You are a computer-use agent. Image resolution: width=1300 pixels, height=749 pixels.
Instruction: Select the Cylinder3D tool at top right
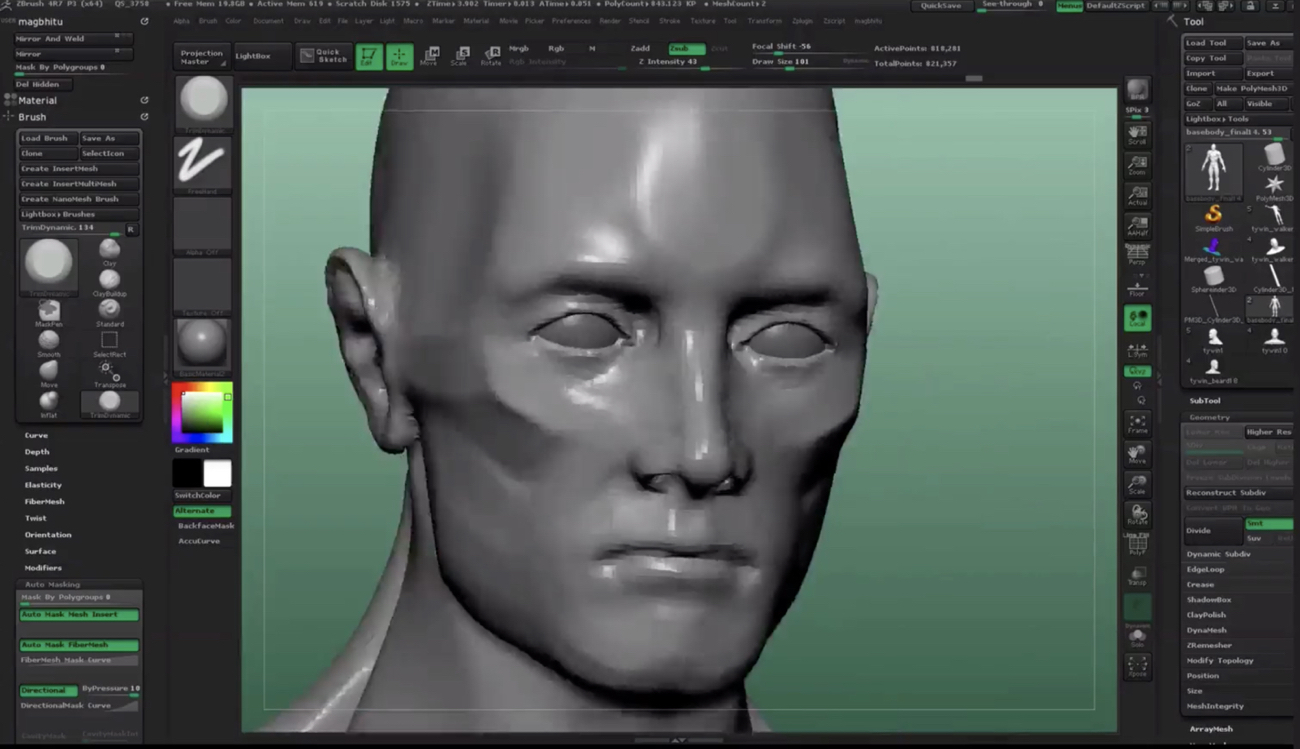[x=1273, y=156]
